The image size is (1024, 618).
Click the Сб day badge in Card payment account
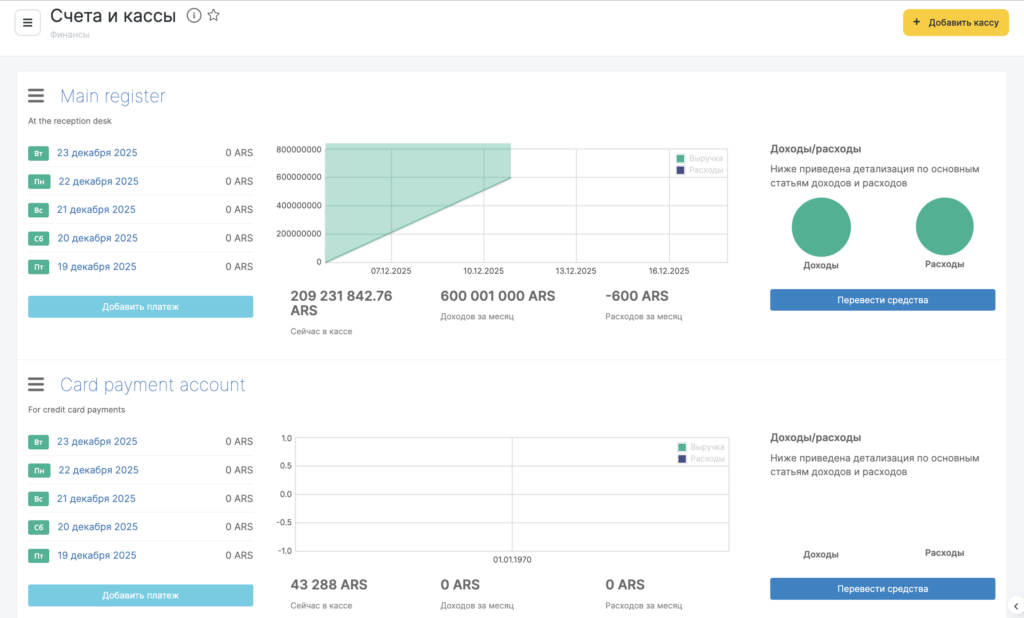click(x=38, y=527)
